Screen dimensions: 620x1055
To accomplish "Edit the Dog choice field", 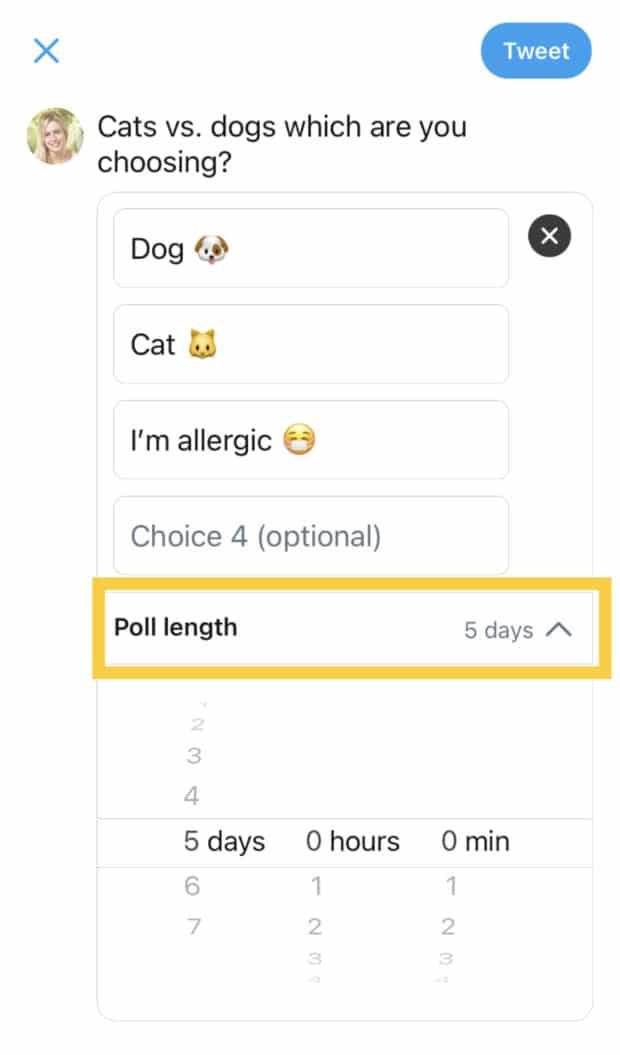I will pyautogui.click(x=310, y=248).
